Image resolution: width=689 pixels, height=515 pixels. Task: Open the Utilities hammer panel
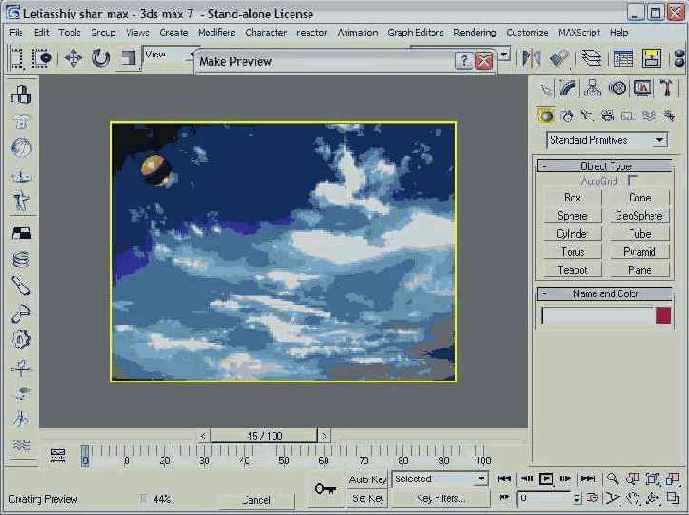pyautogui.click(x=665, y=89)
